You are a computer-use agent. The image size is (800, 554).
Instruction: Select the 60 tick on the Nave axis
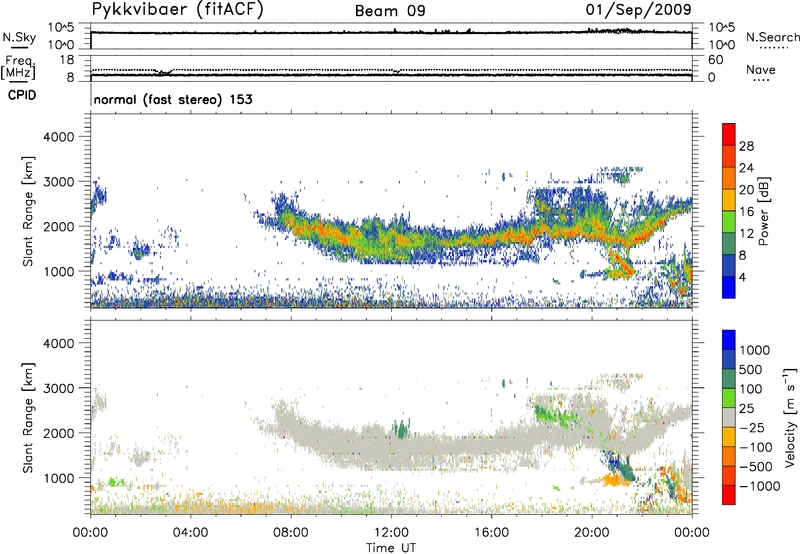716,60
